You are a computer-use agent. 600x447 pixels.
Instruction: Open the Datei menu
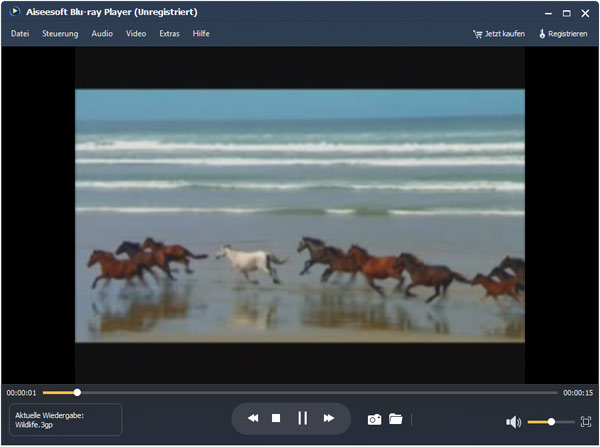pyautogui.click(x=20, y=34)
